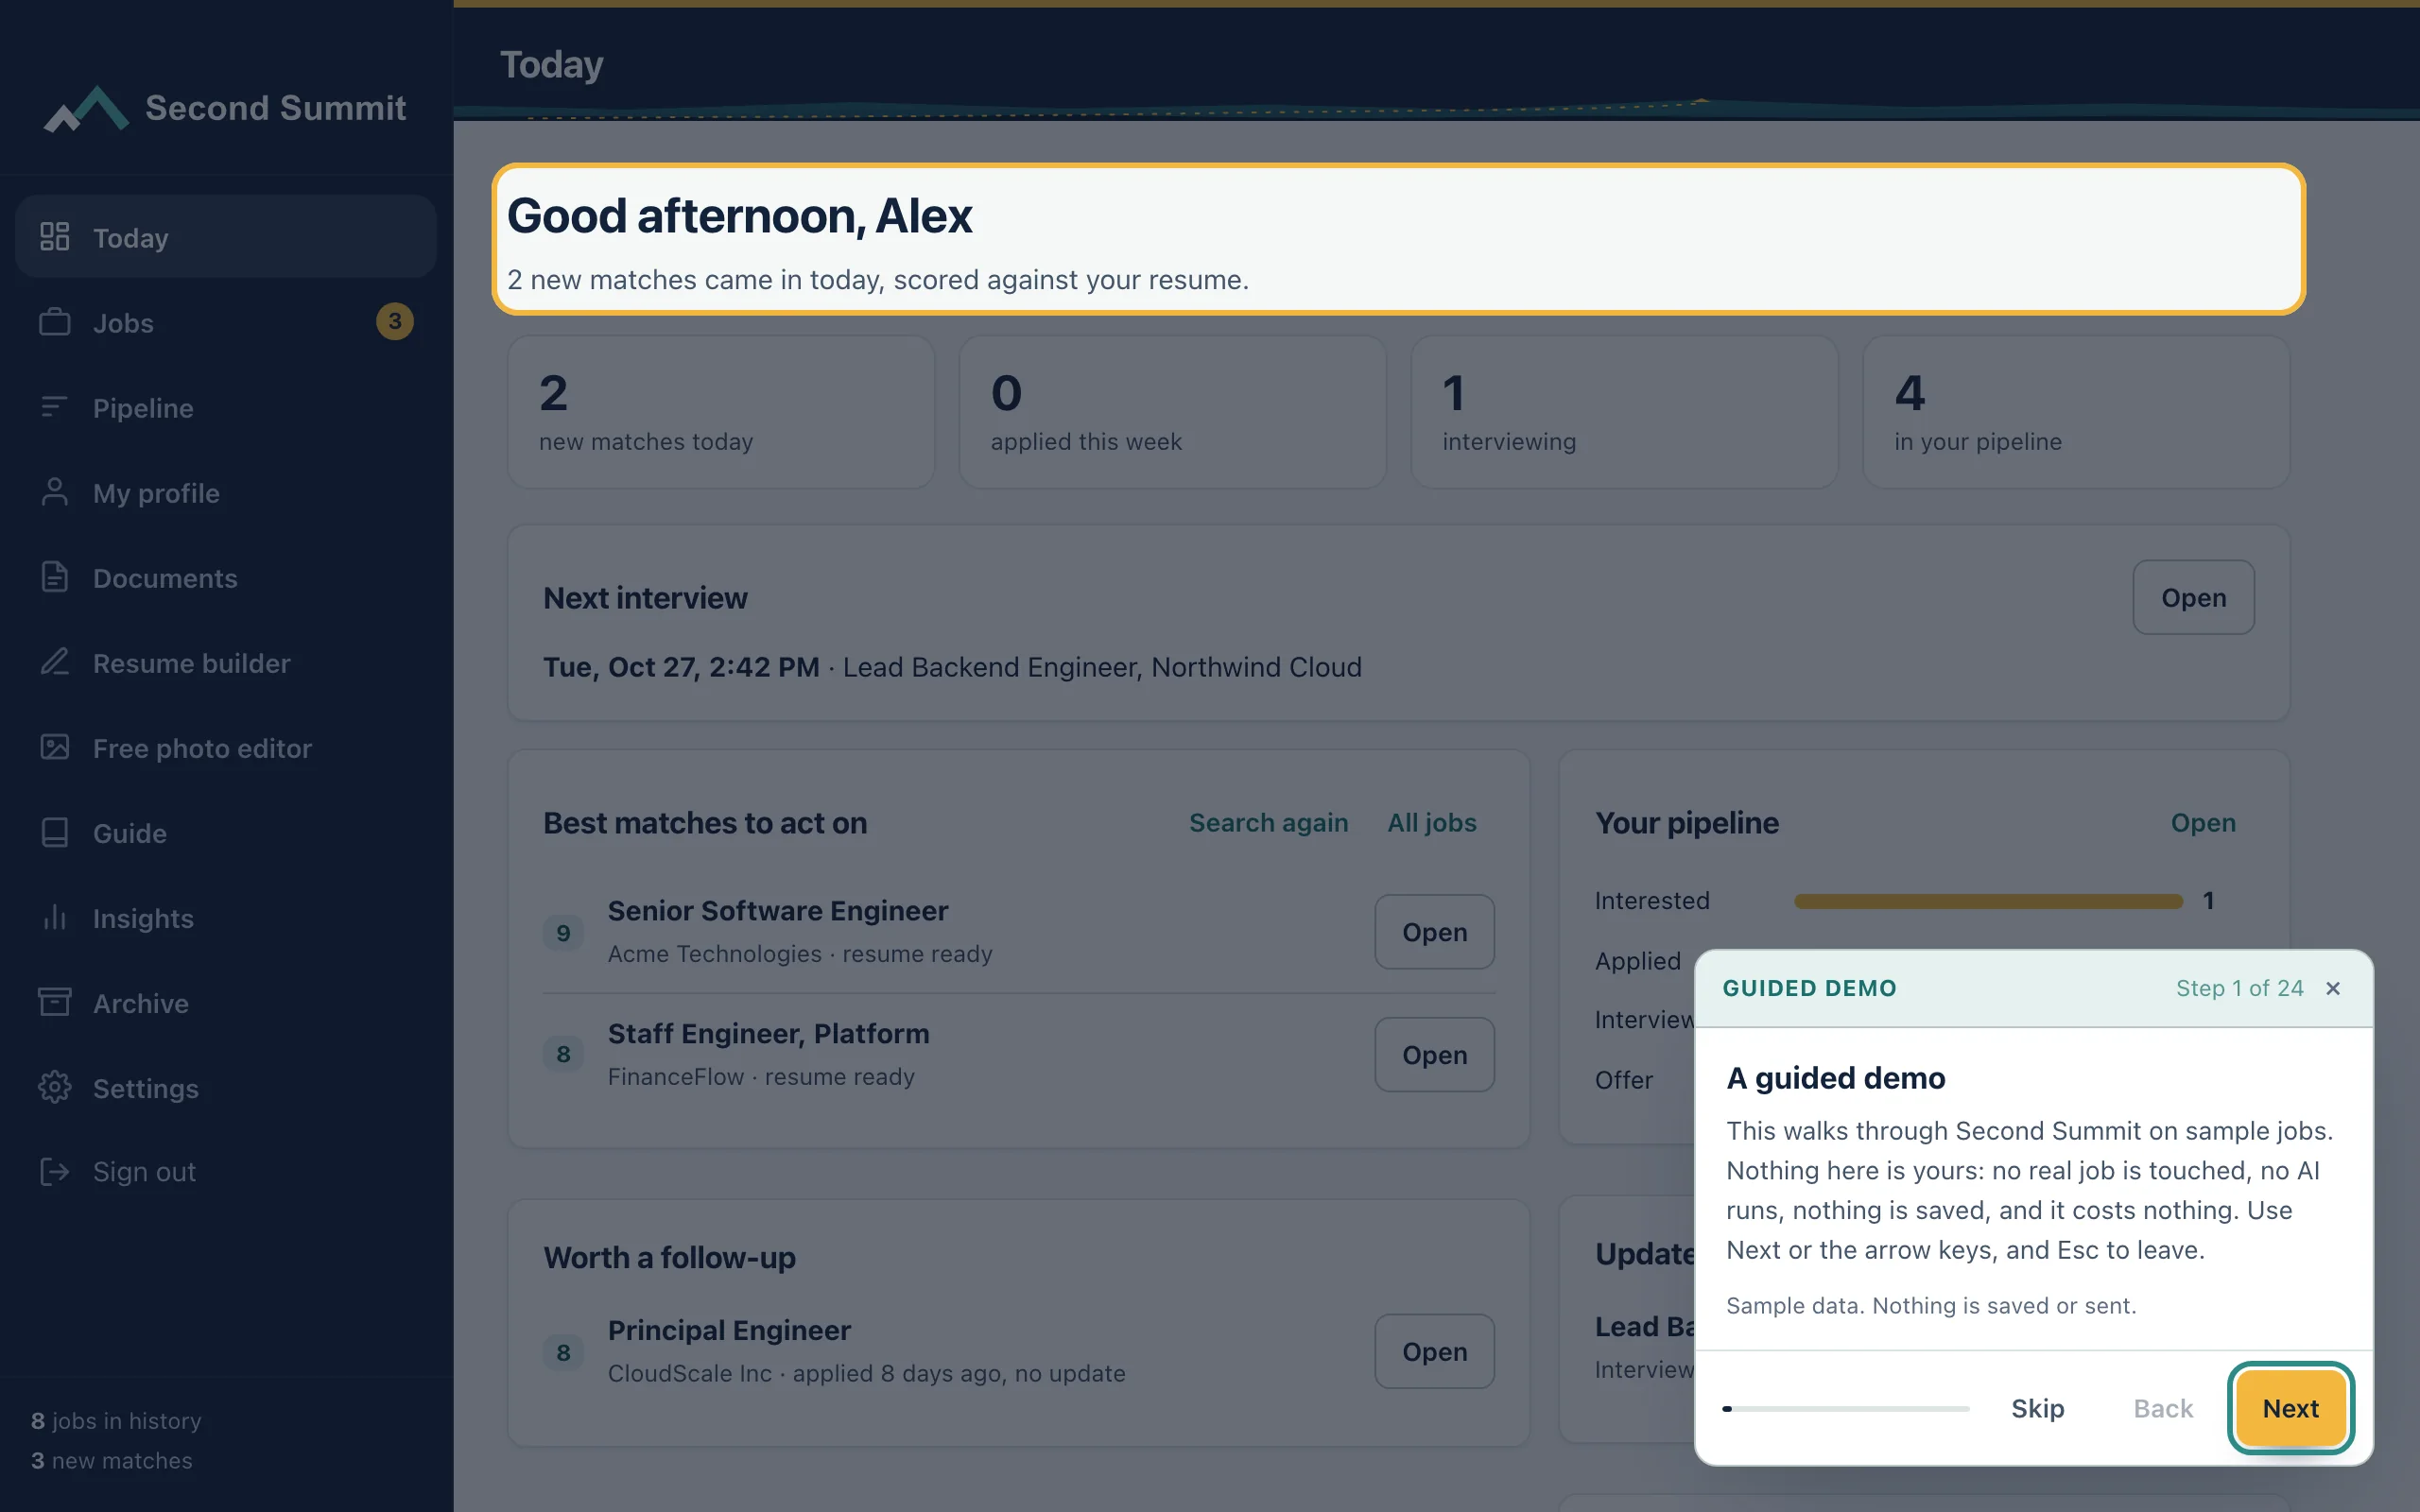Click the Insights bar chart icon
Viewport: 2420px width, 1512px height.
click(54, 917)
